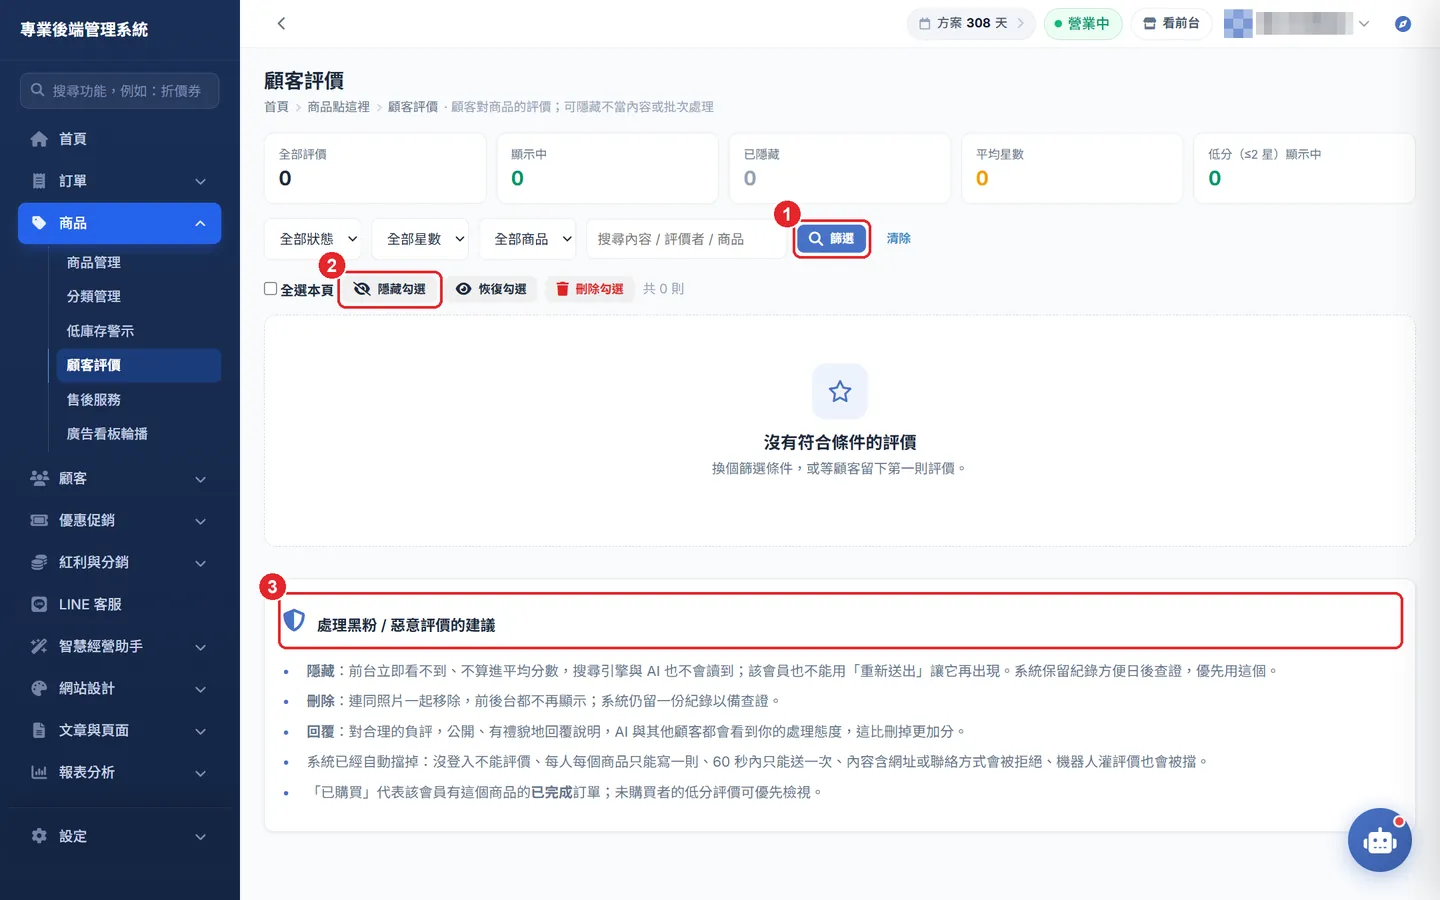Click the gear icon beside 設定

pyautogui.click(x=39, y=836)
